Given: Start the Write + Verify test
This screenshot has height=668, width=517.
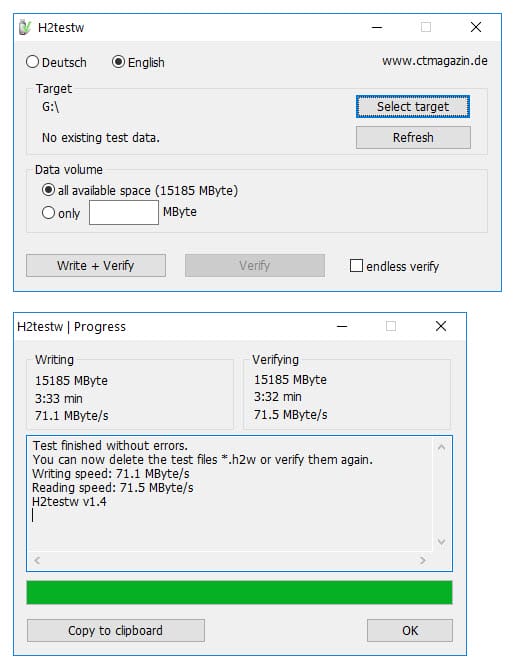Looking at the screenshot, I should pos(96,265).
